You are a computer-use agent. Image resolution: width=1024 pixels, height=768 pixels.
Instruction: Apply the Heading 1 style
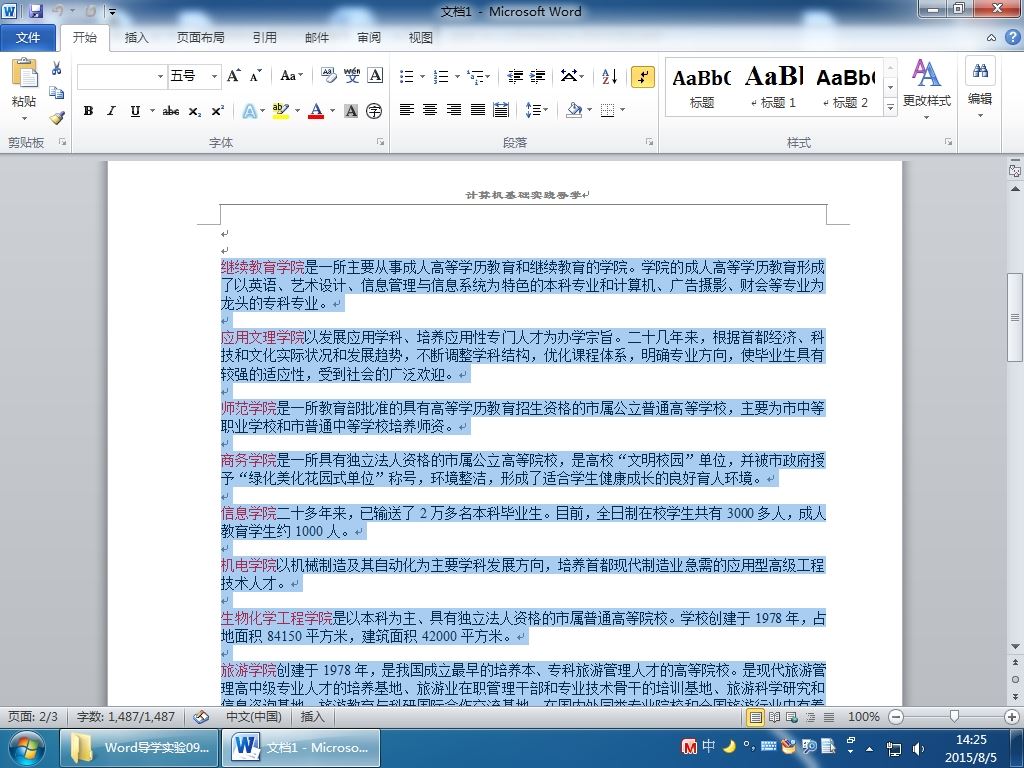(x=775, y=87)
